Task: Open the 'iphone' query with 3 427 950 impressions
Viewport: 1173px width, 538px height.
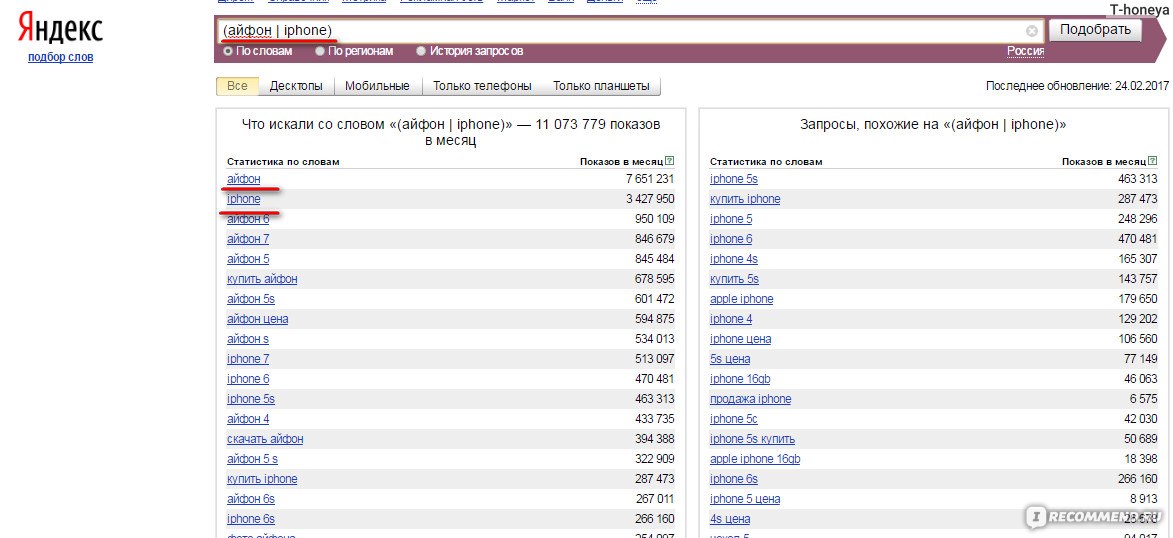Action: coord(244,199)
